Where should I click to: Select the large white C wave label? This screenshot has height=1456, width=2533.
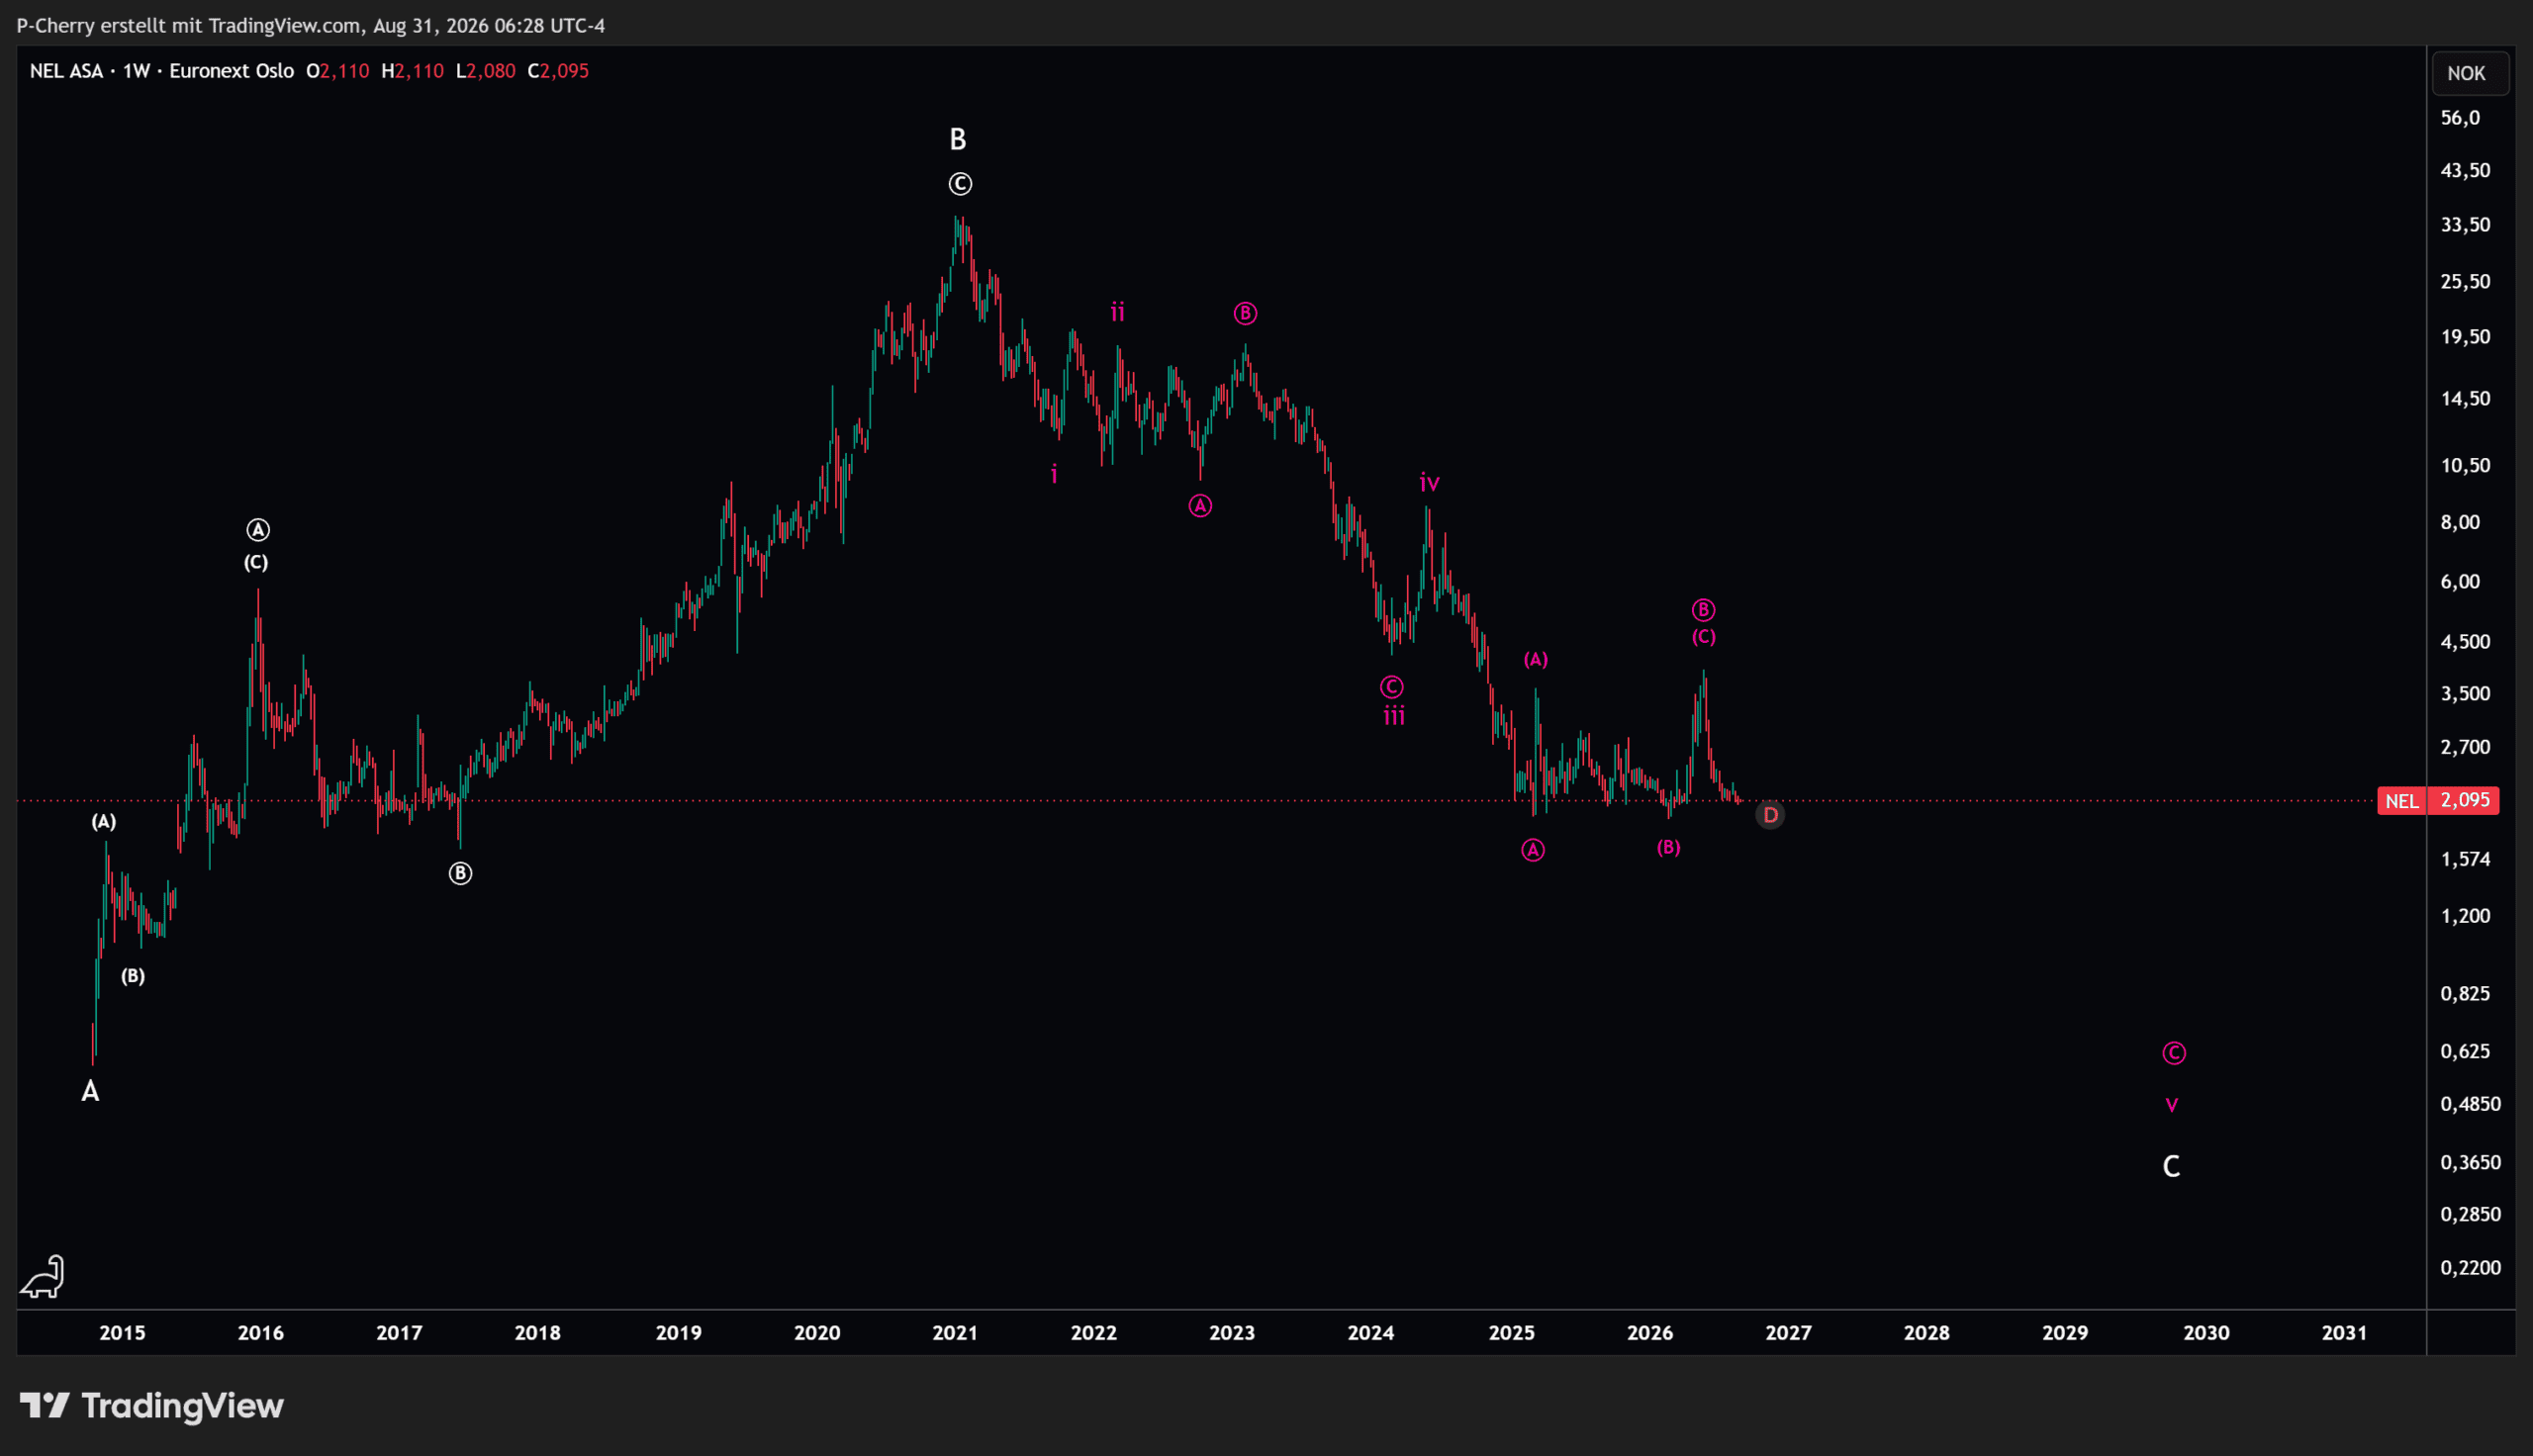coord(2171,1167)
